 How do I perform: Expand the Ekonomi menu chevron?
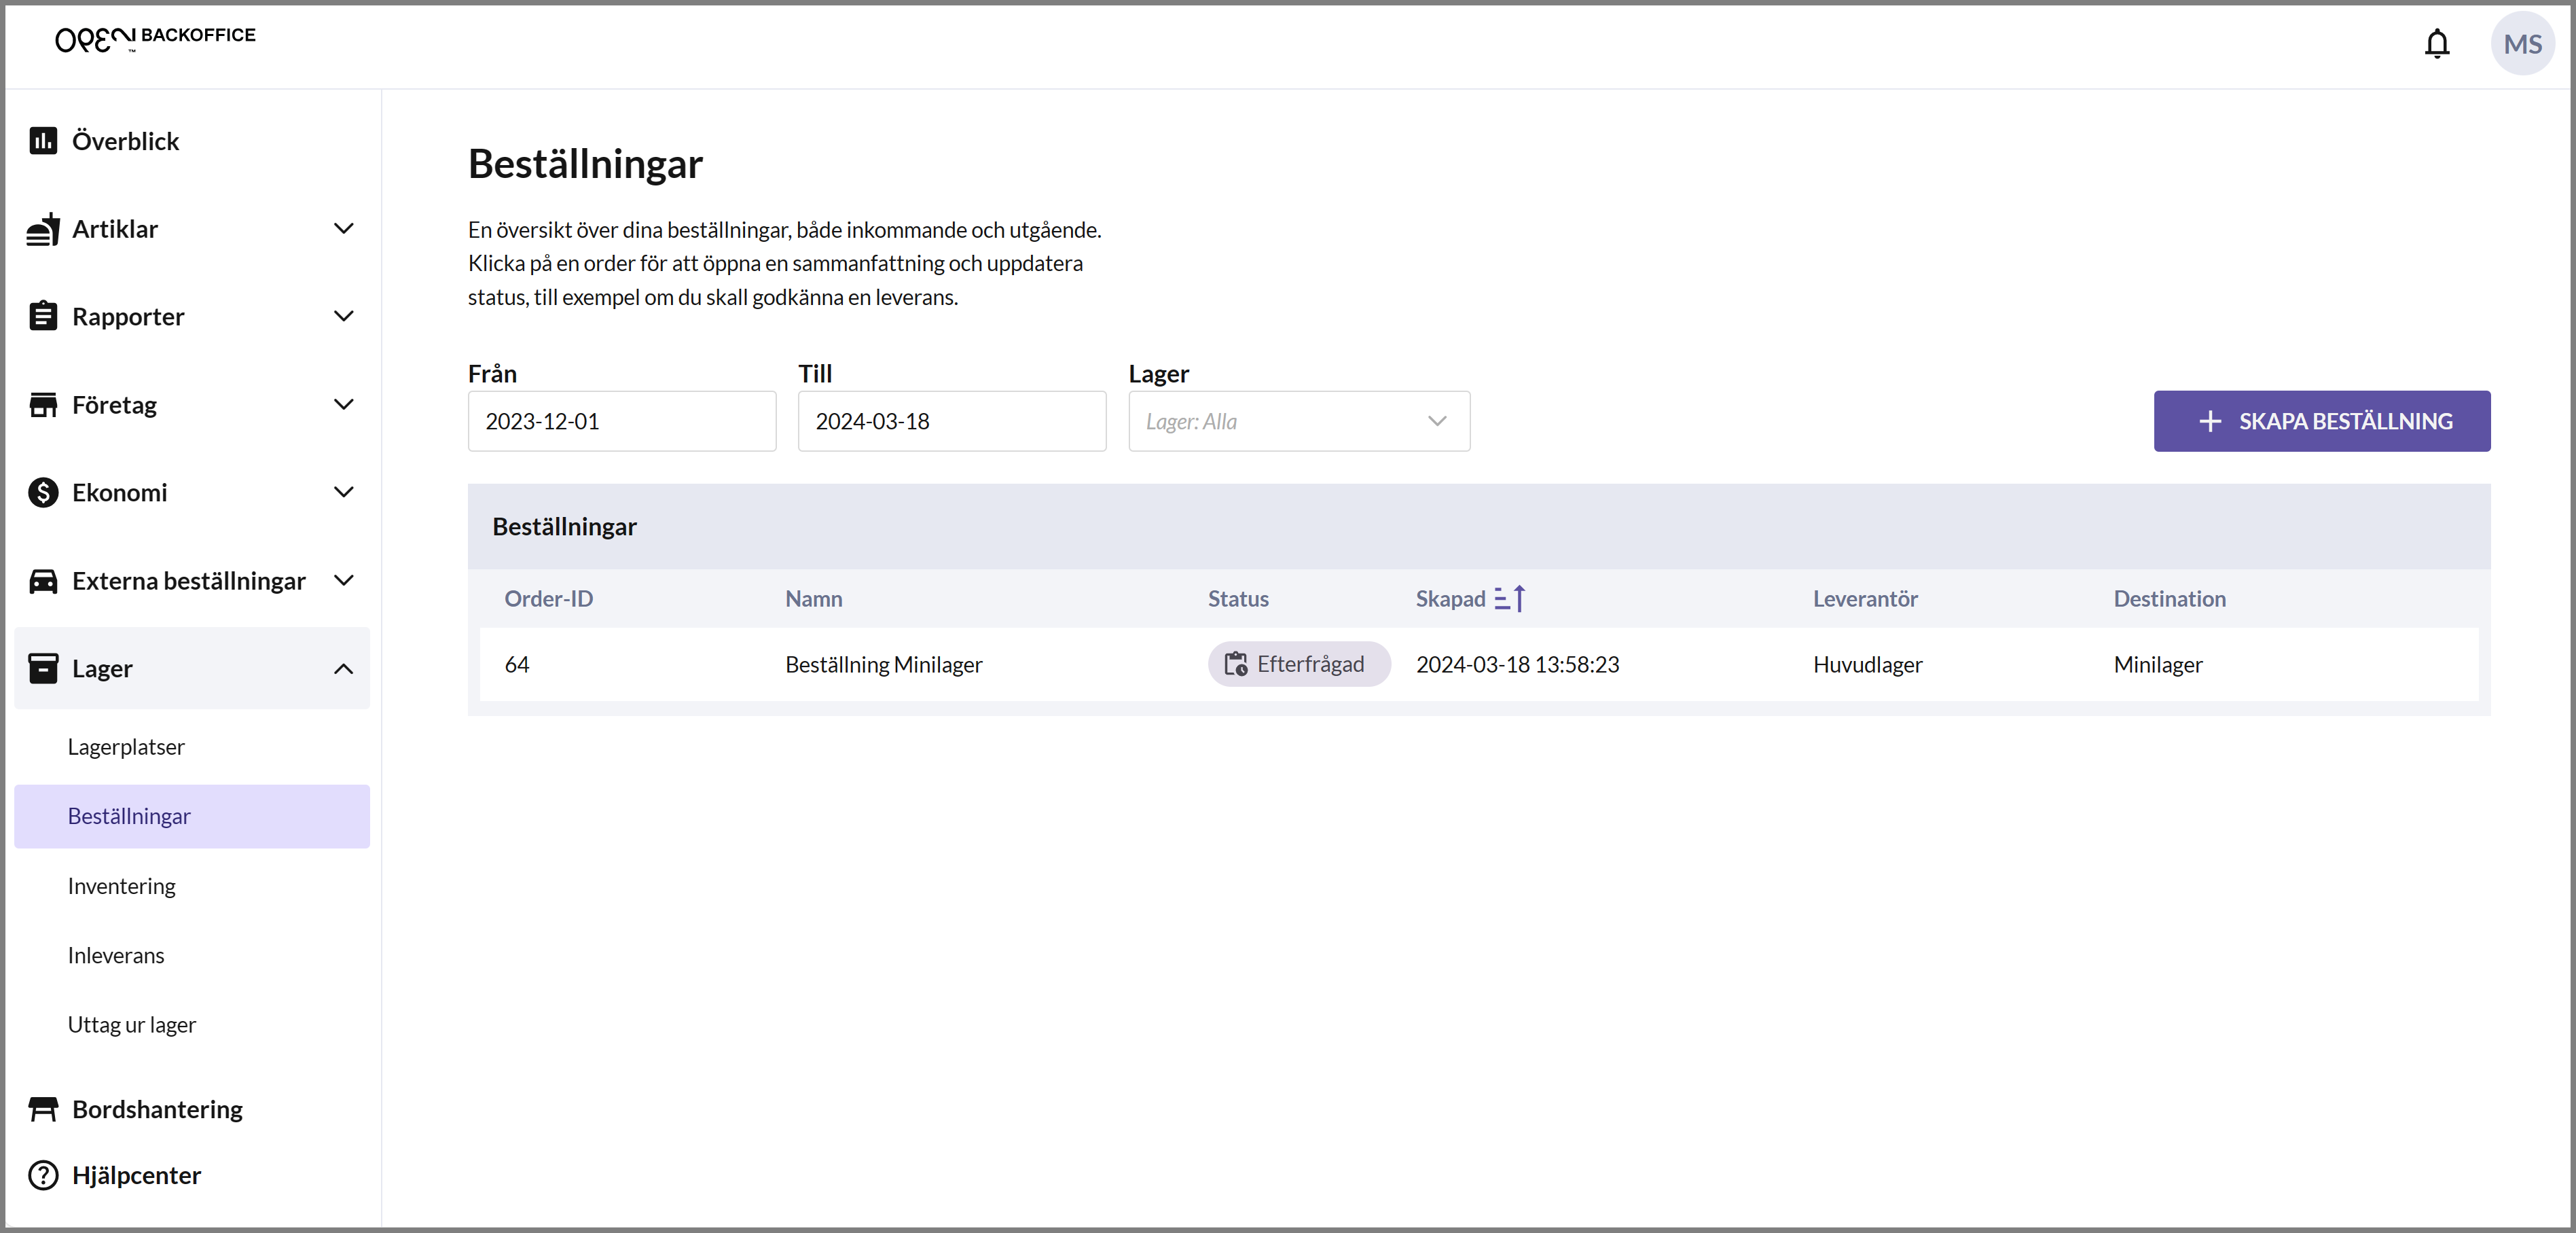[343, 492]
